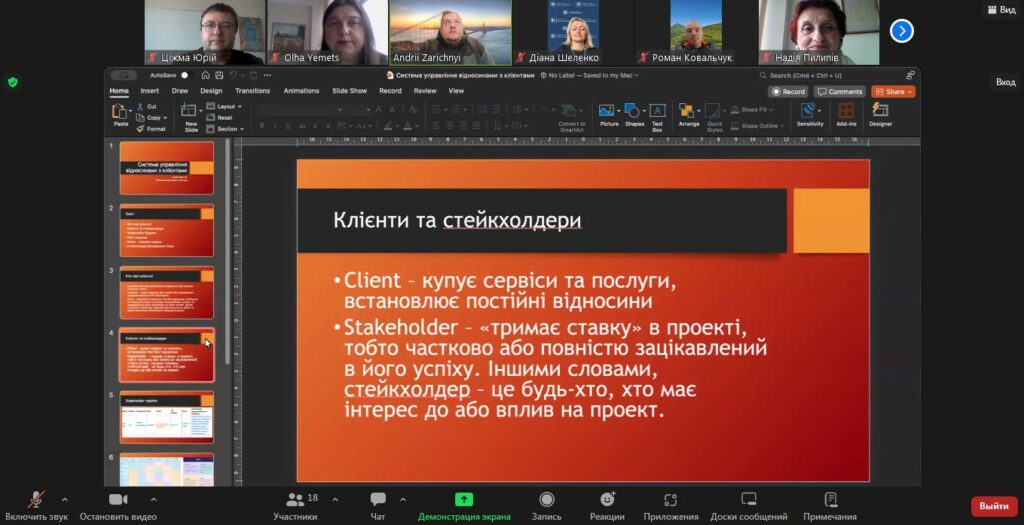1024x525 pixels.
Task: Click the PowerPoint Record button
Action: pyautogui.click(x=788, y=91)
